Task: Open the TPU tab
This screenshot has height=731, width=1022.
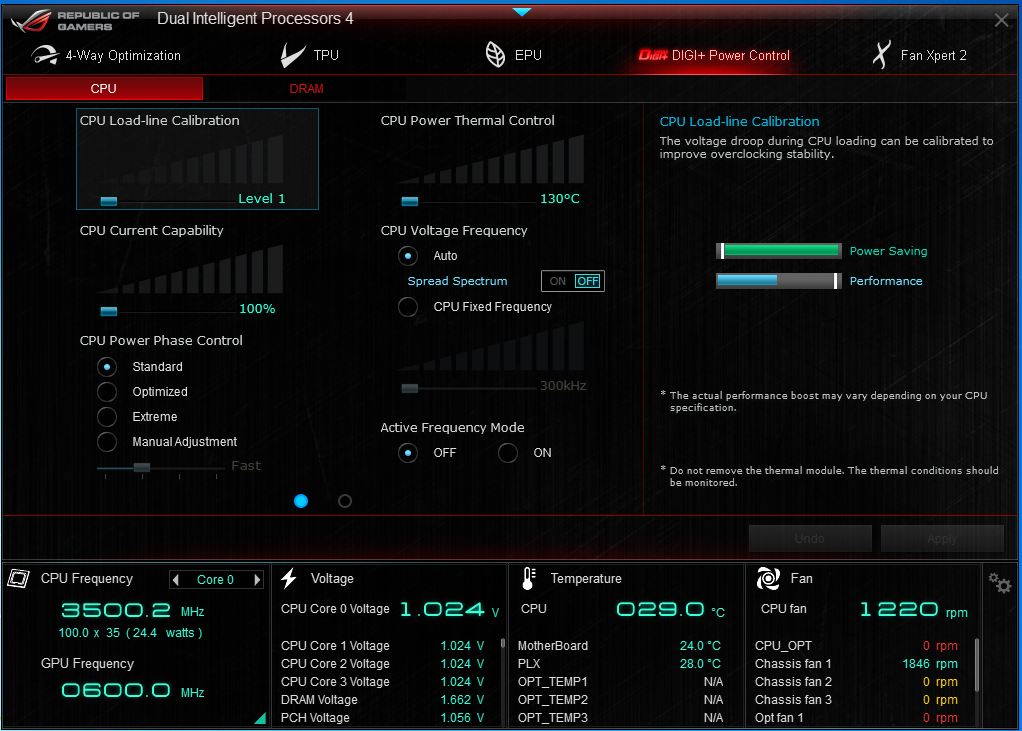Action: point(310,55)
